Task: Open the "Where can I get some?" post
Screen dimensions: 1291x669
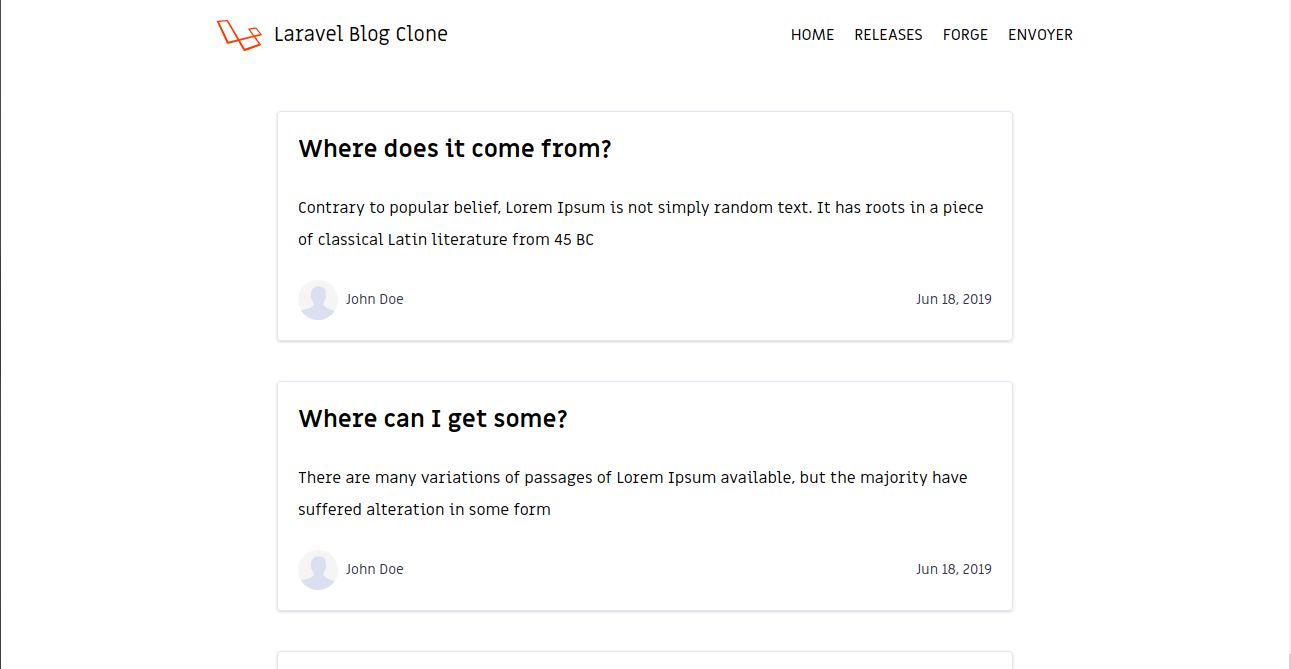Action: click(x=433, y=419)
